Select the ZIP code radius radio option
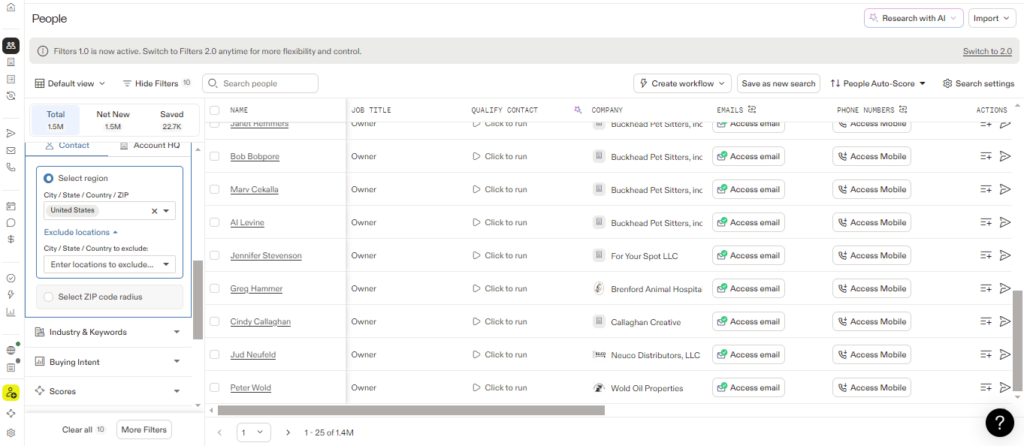1024x446 pixels. (x=49, y=297)
